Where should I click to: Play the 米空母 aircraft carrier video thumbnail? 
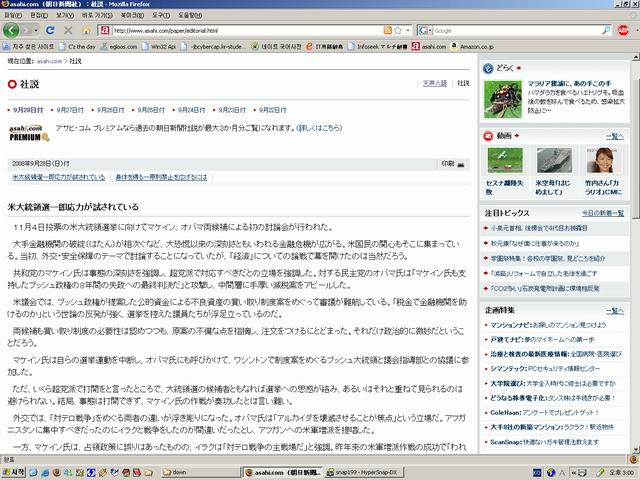click(554, 160)
